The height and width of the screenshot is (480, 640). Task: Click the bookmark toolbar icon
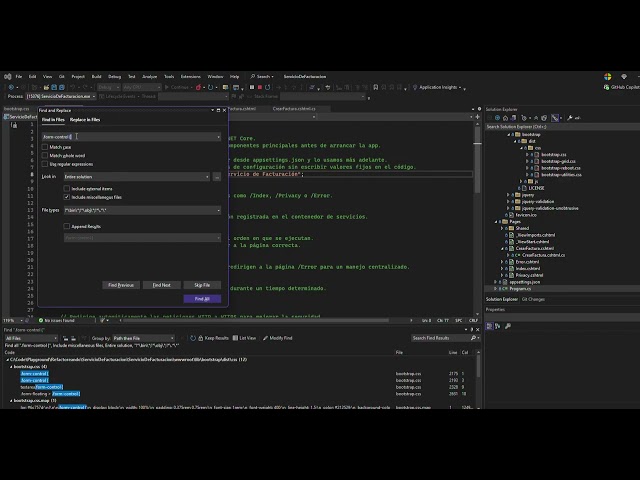(x=376, y=87)
